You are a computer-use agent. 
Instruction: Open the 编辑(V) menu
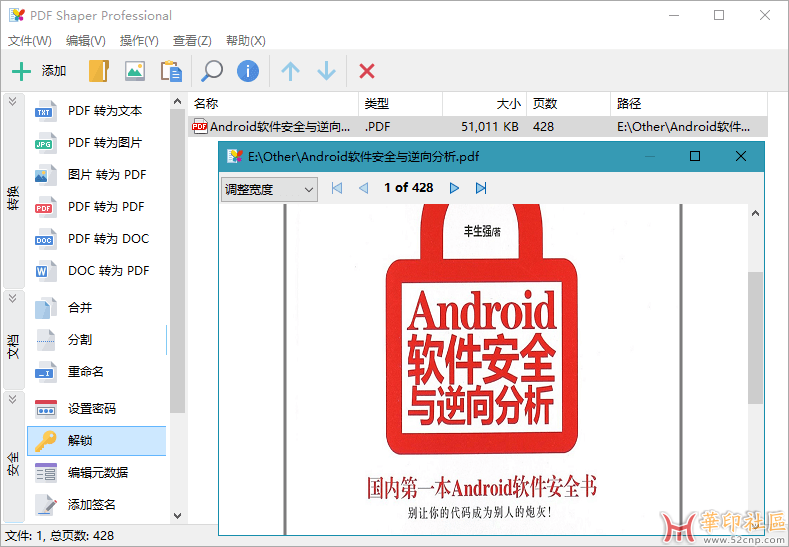click(86, 41)
